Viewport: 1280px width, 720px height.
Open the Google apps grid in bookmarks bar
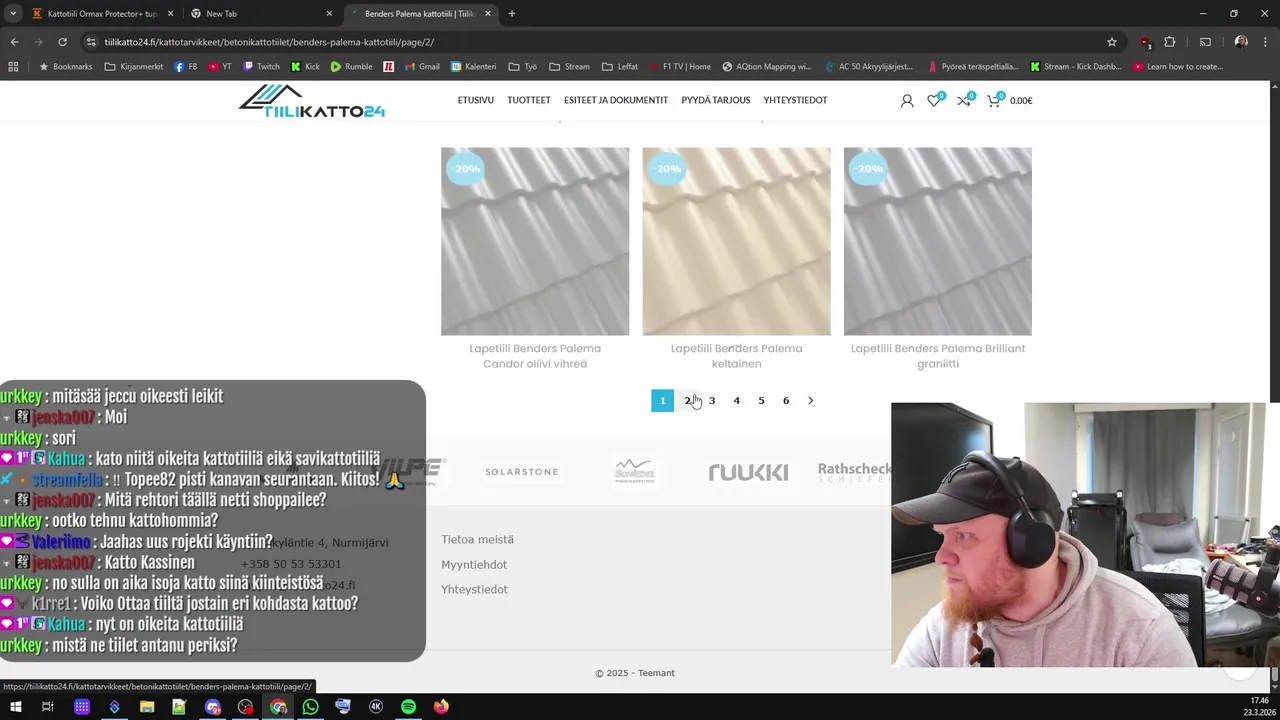pos(13,67)
